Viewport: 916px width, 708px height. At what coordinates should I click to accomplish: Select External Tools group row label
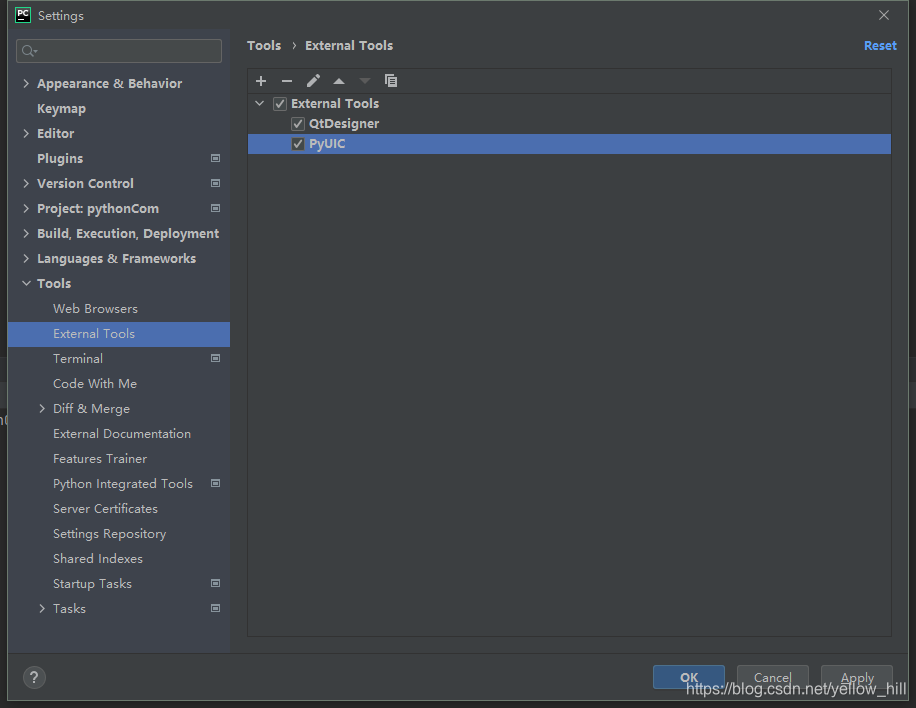point(335,103)
